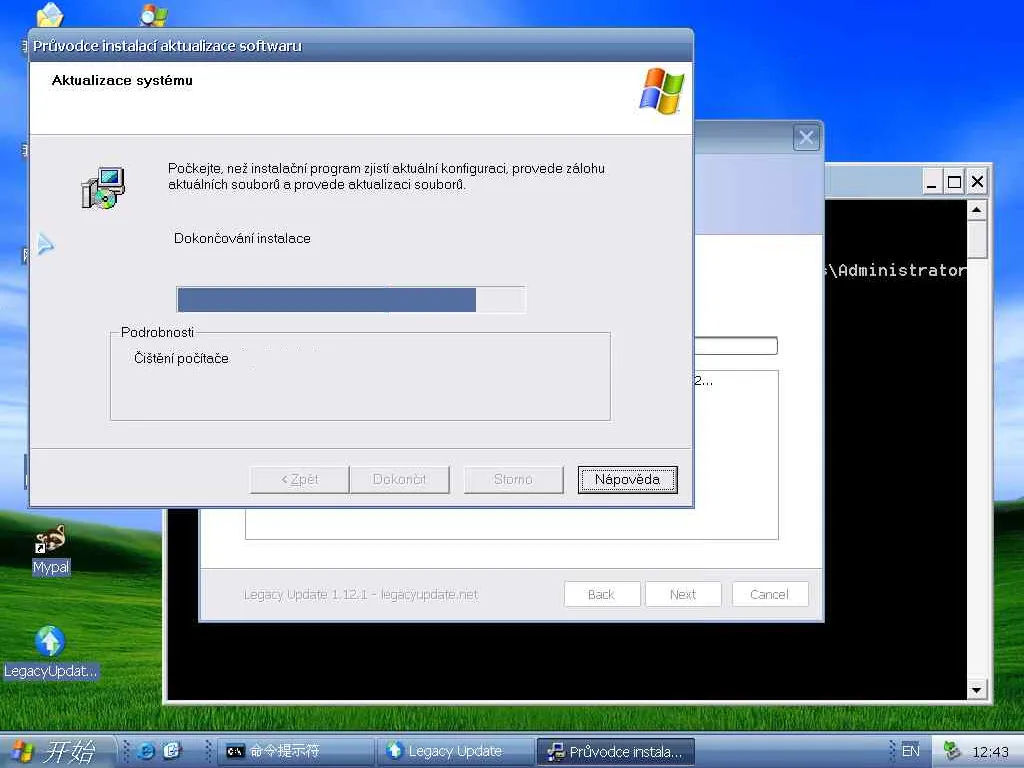Click the Nápověda help button
1024x768 pixels.
coord(627,480)
